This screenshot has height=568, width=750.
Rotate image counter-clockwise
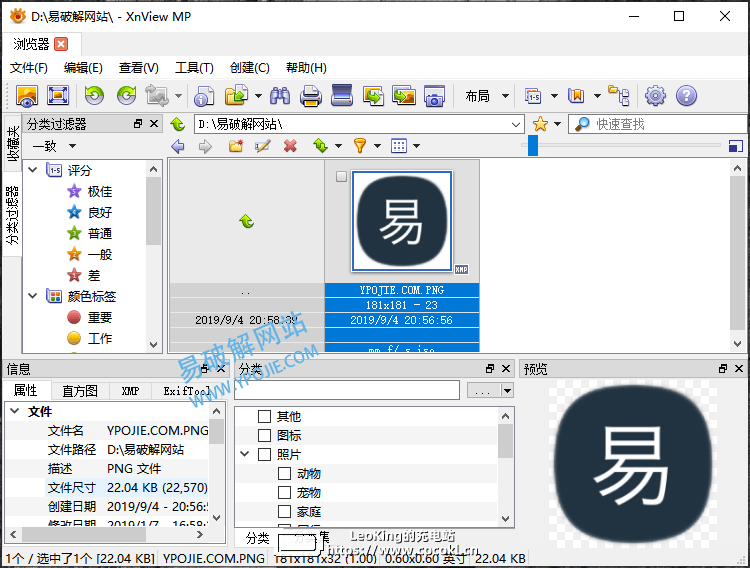point(94,96)
